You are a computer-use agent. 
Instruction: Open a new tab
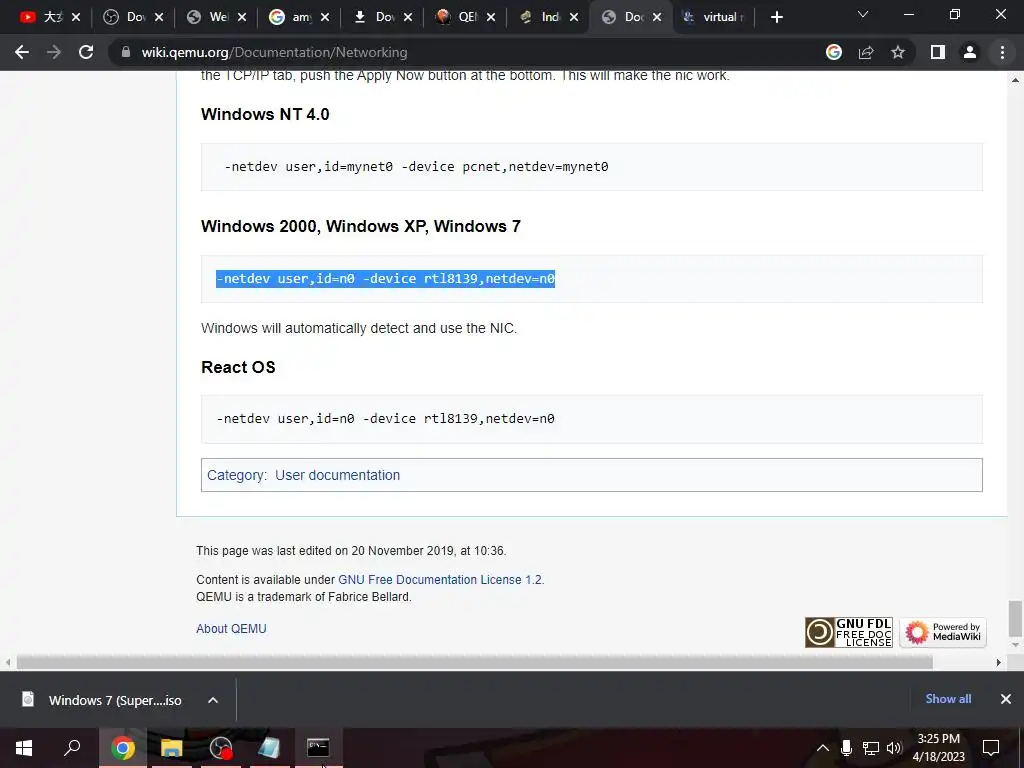tap(776, 17)
